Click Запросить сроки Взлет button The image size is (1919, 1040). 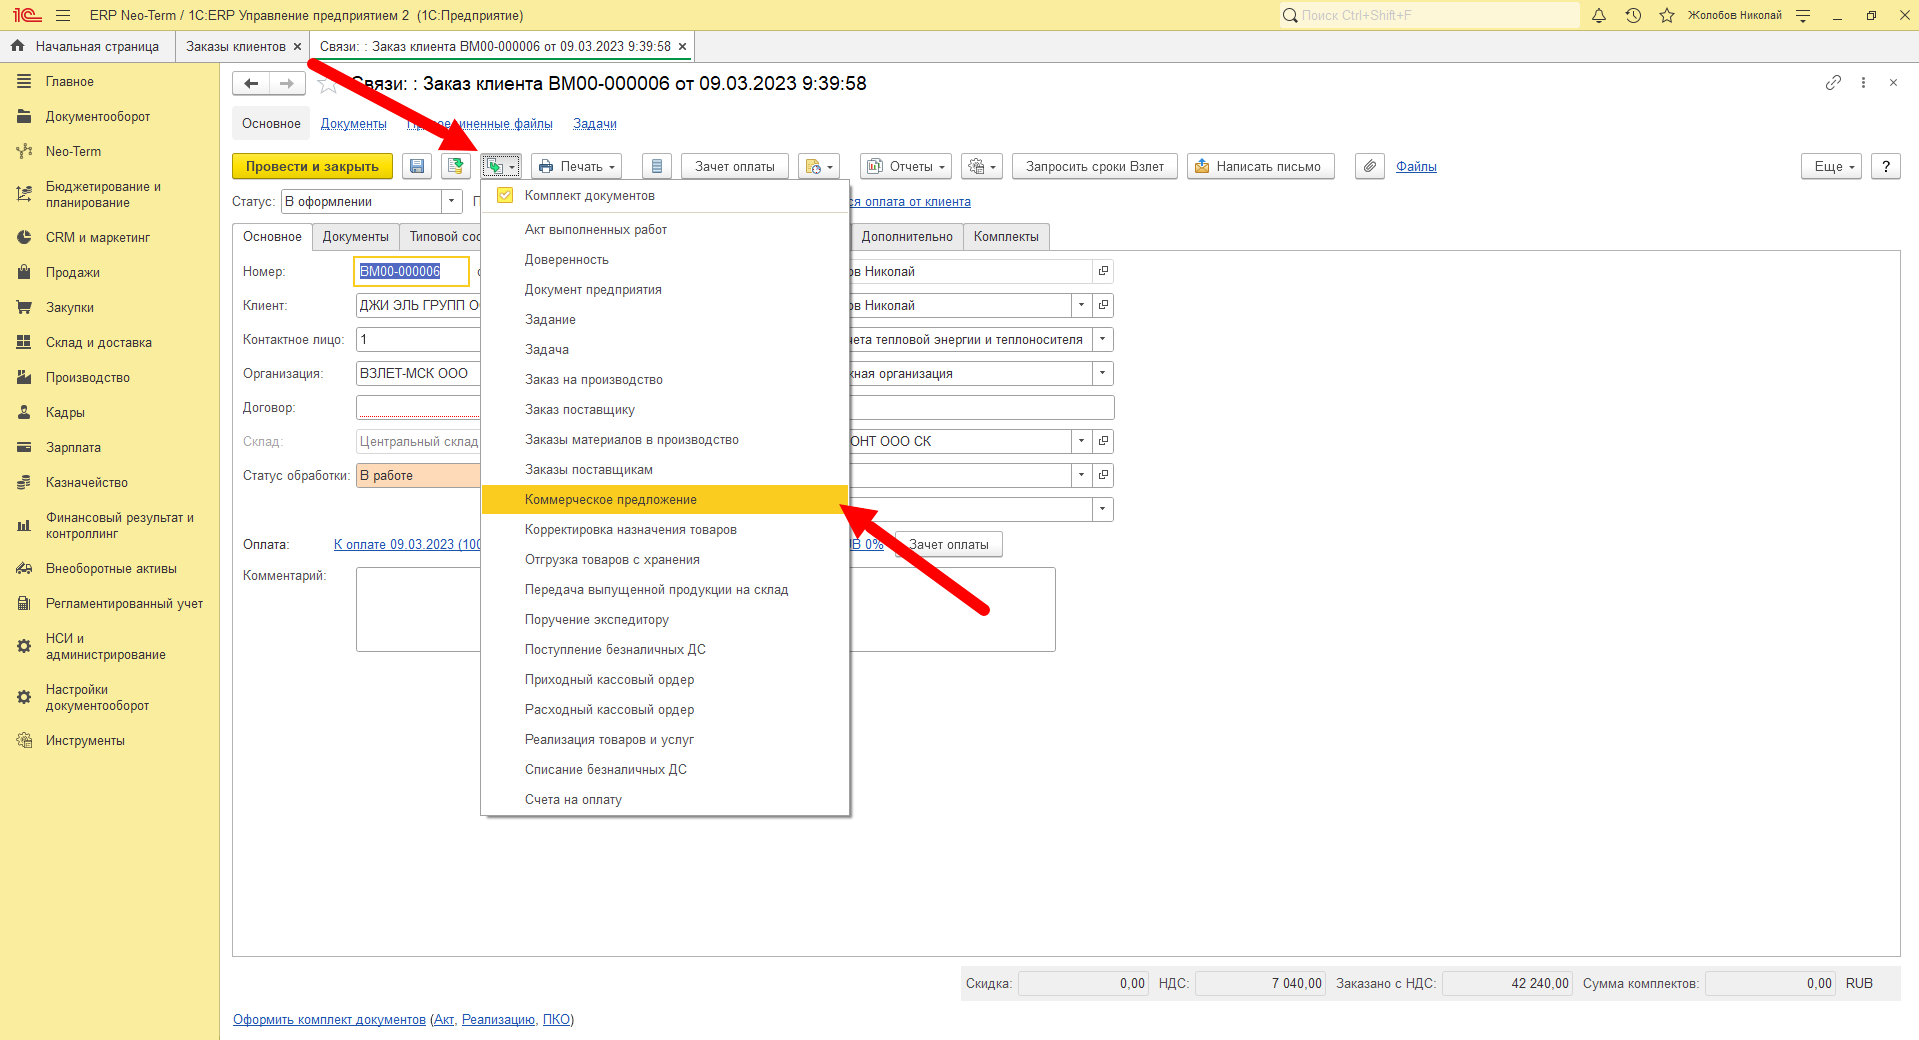(1095, 166)
